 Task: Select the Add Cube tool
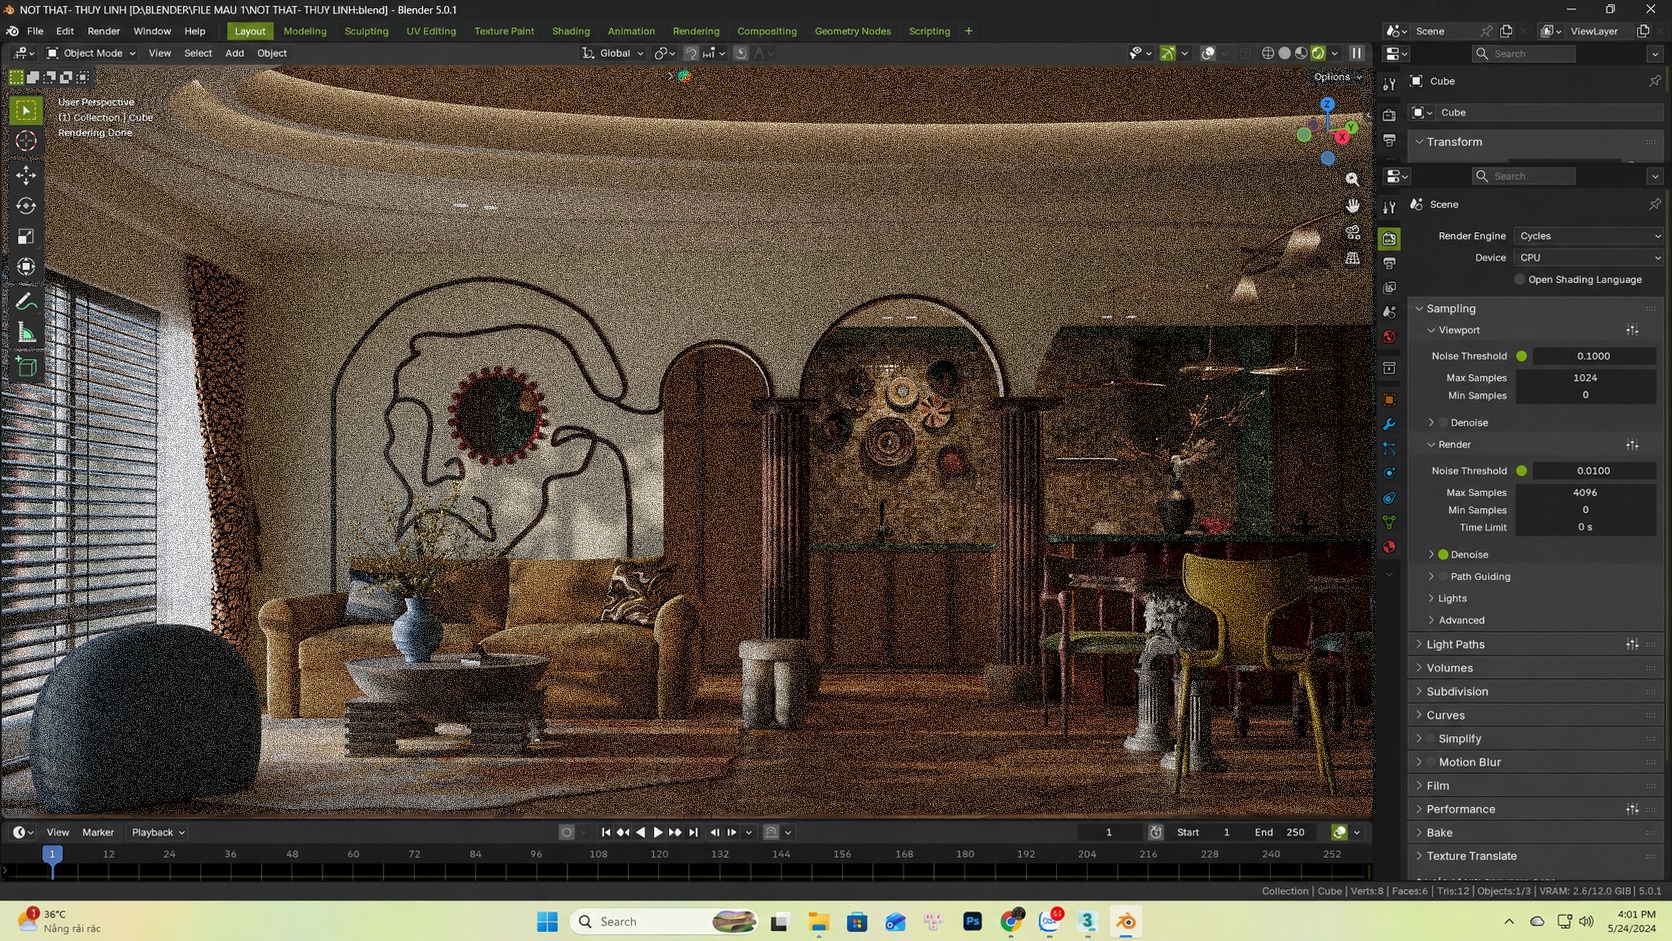tap(26, 367)
